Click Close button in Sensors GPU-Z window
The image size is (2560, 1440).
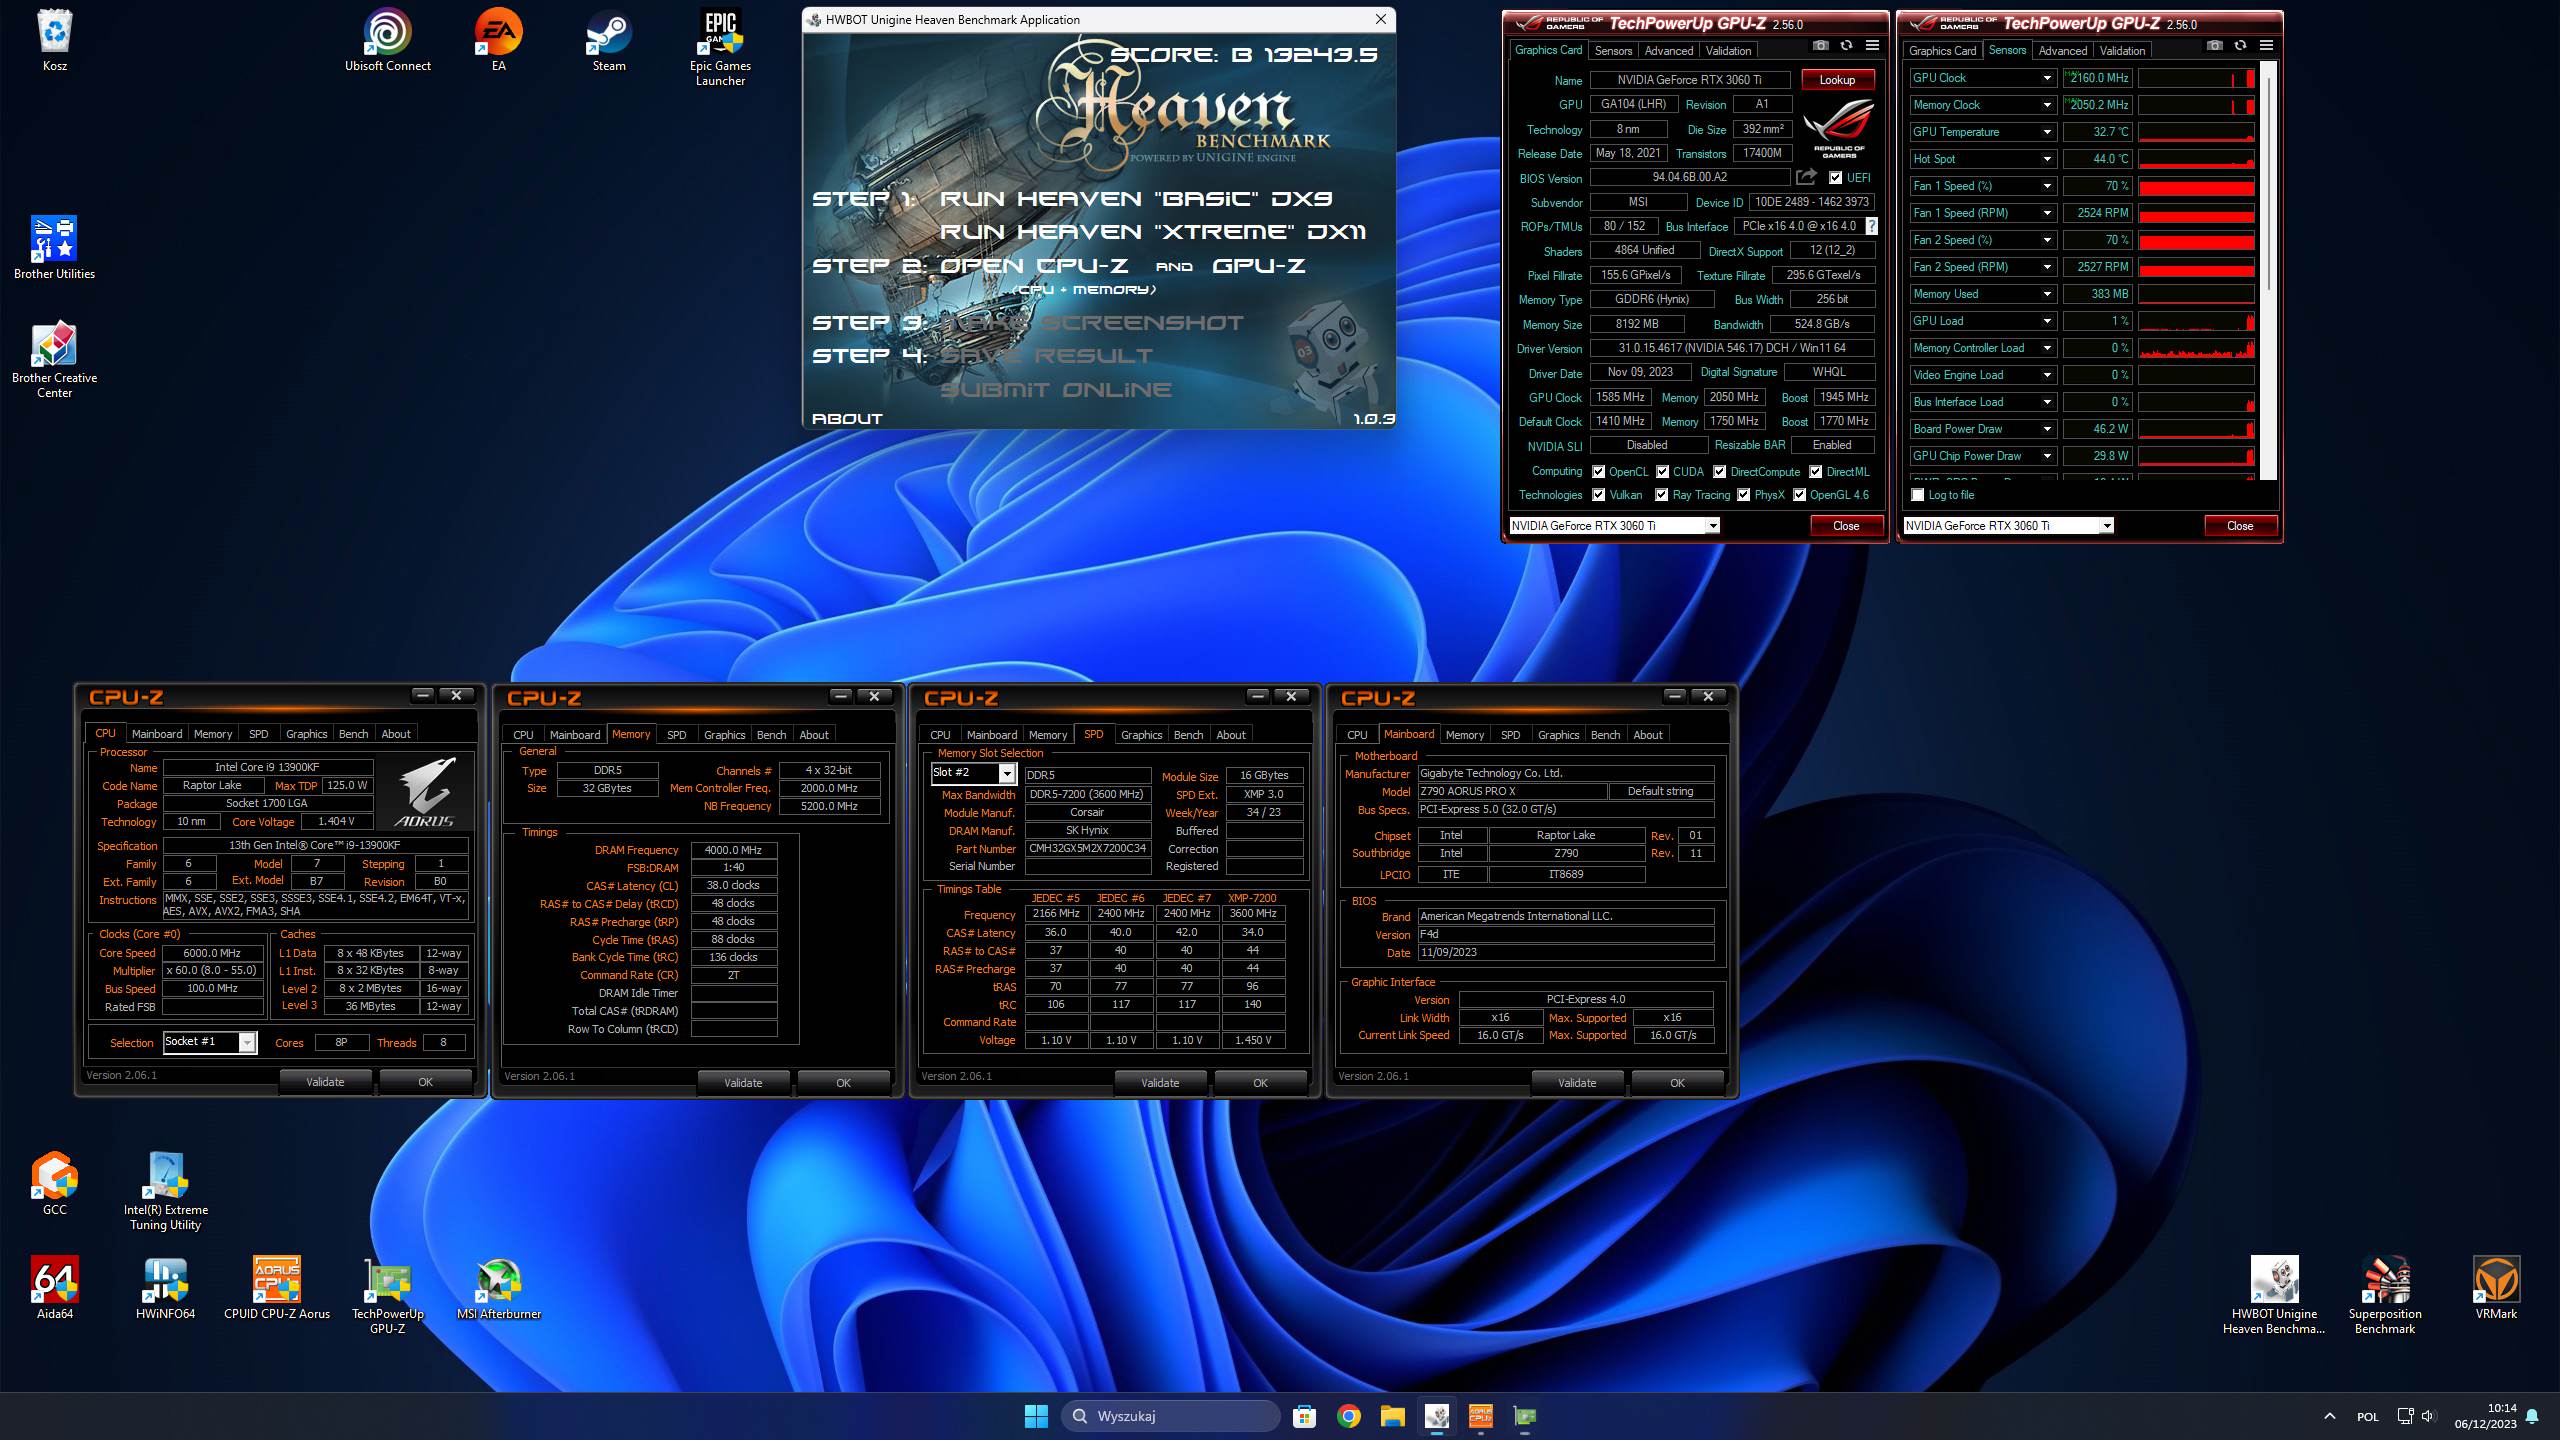pos(2239,526)
